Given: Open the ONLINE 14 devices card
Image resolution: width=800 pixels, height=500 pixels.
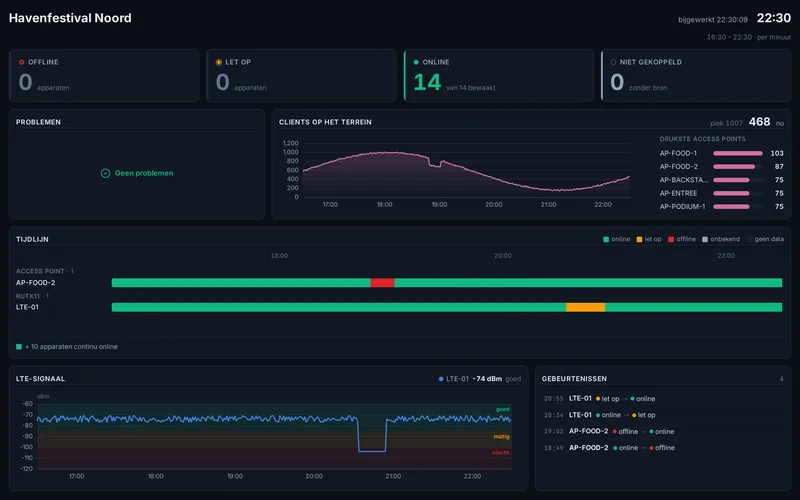Looking at the screenshot, I should tap(498, 76).
